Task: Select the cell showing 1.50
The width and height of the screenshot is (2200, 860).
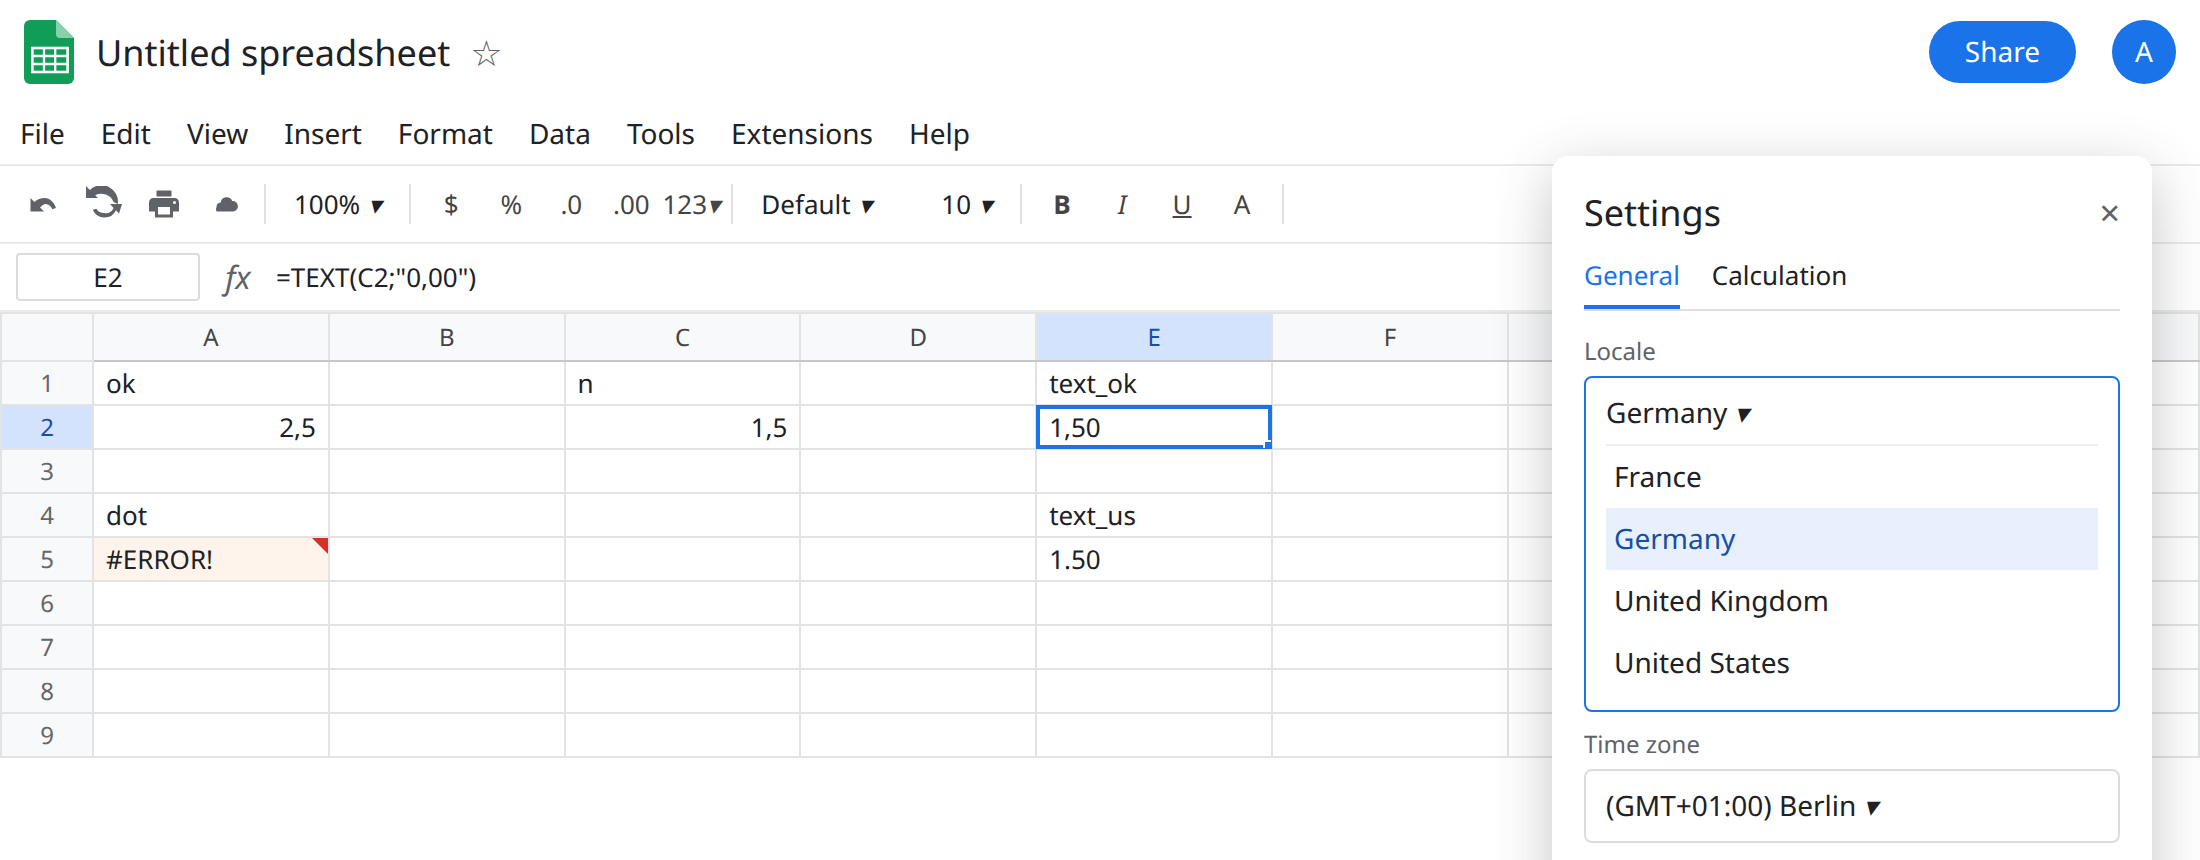Action: tap(1154, 559)
